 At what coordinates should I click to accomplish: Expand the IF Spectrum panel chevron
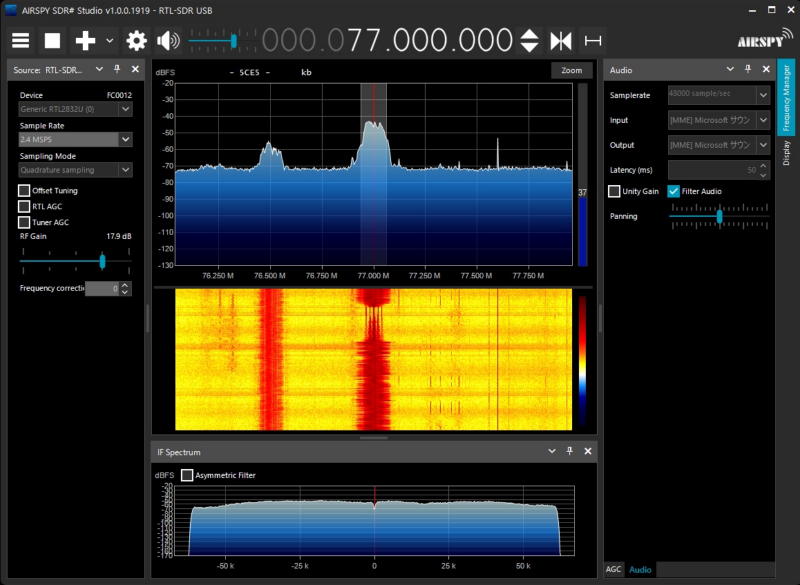552,451
